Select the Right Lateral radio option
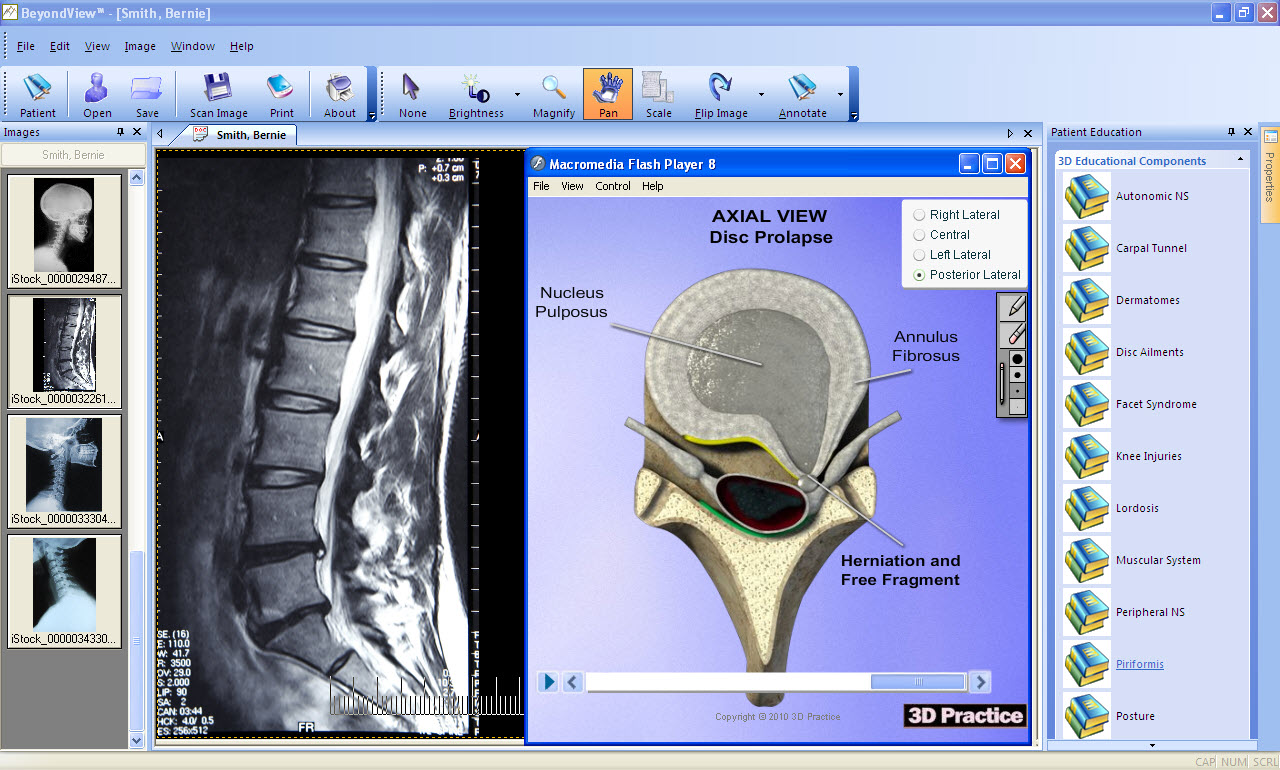 (919, 215)
